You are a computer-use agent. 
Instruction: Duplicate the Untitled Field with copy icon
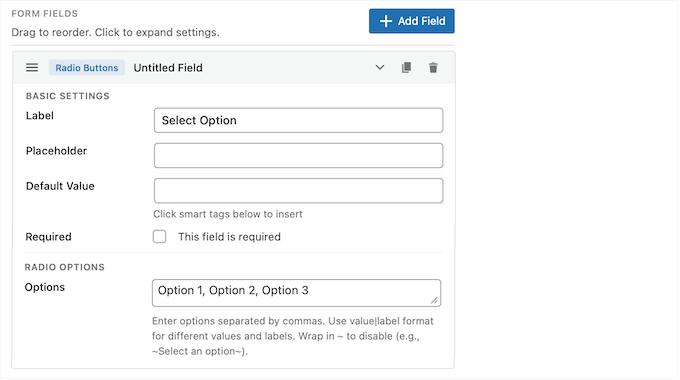[x=406, y=68]
